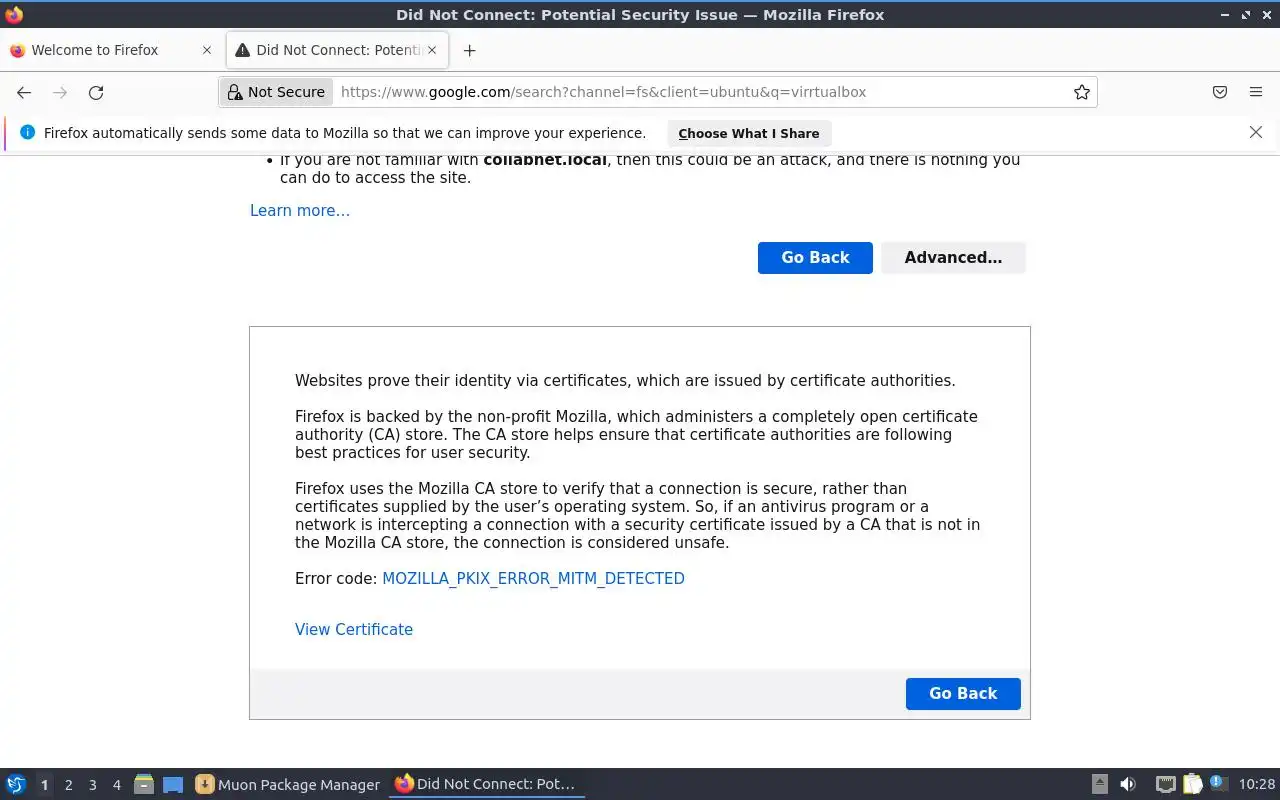The height and width of the screenshot is (800, 1280).
Task: Click the Firefox logo in the title bar
Action: click(14, 14)
